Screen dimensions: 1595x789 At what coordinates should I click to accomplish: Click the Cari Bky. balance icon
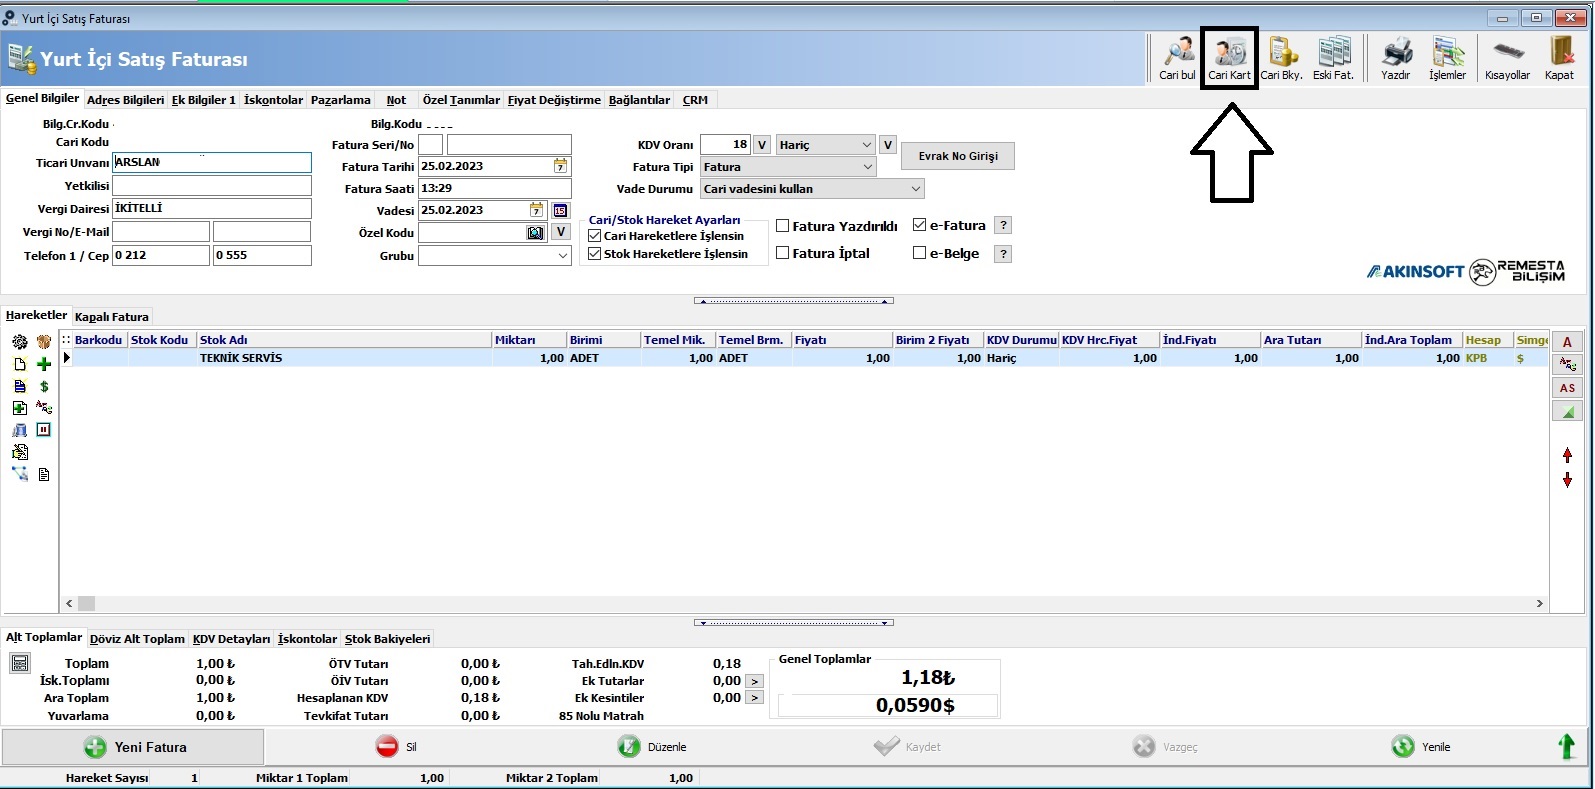(1281, 59)
